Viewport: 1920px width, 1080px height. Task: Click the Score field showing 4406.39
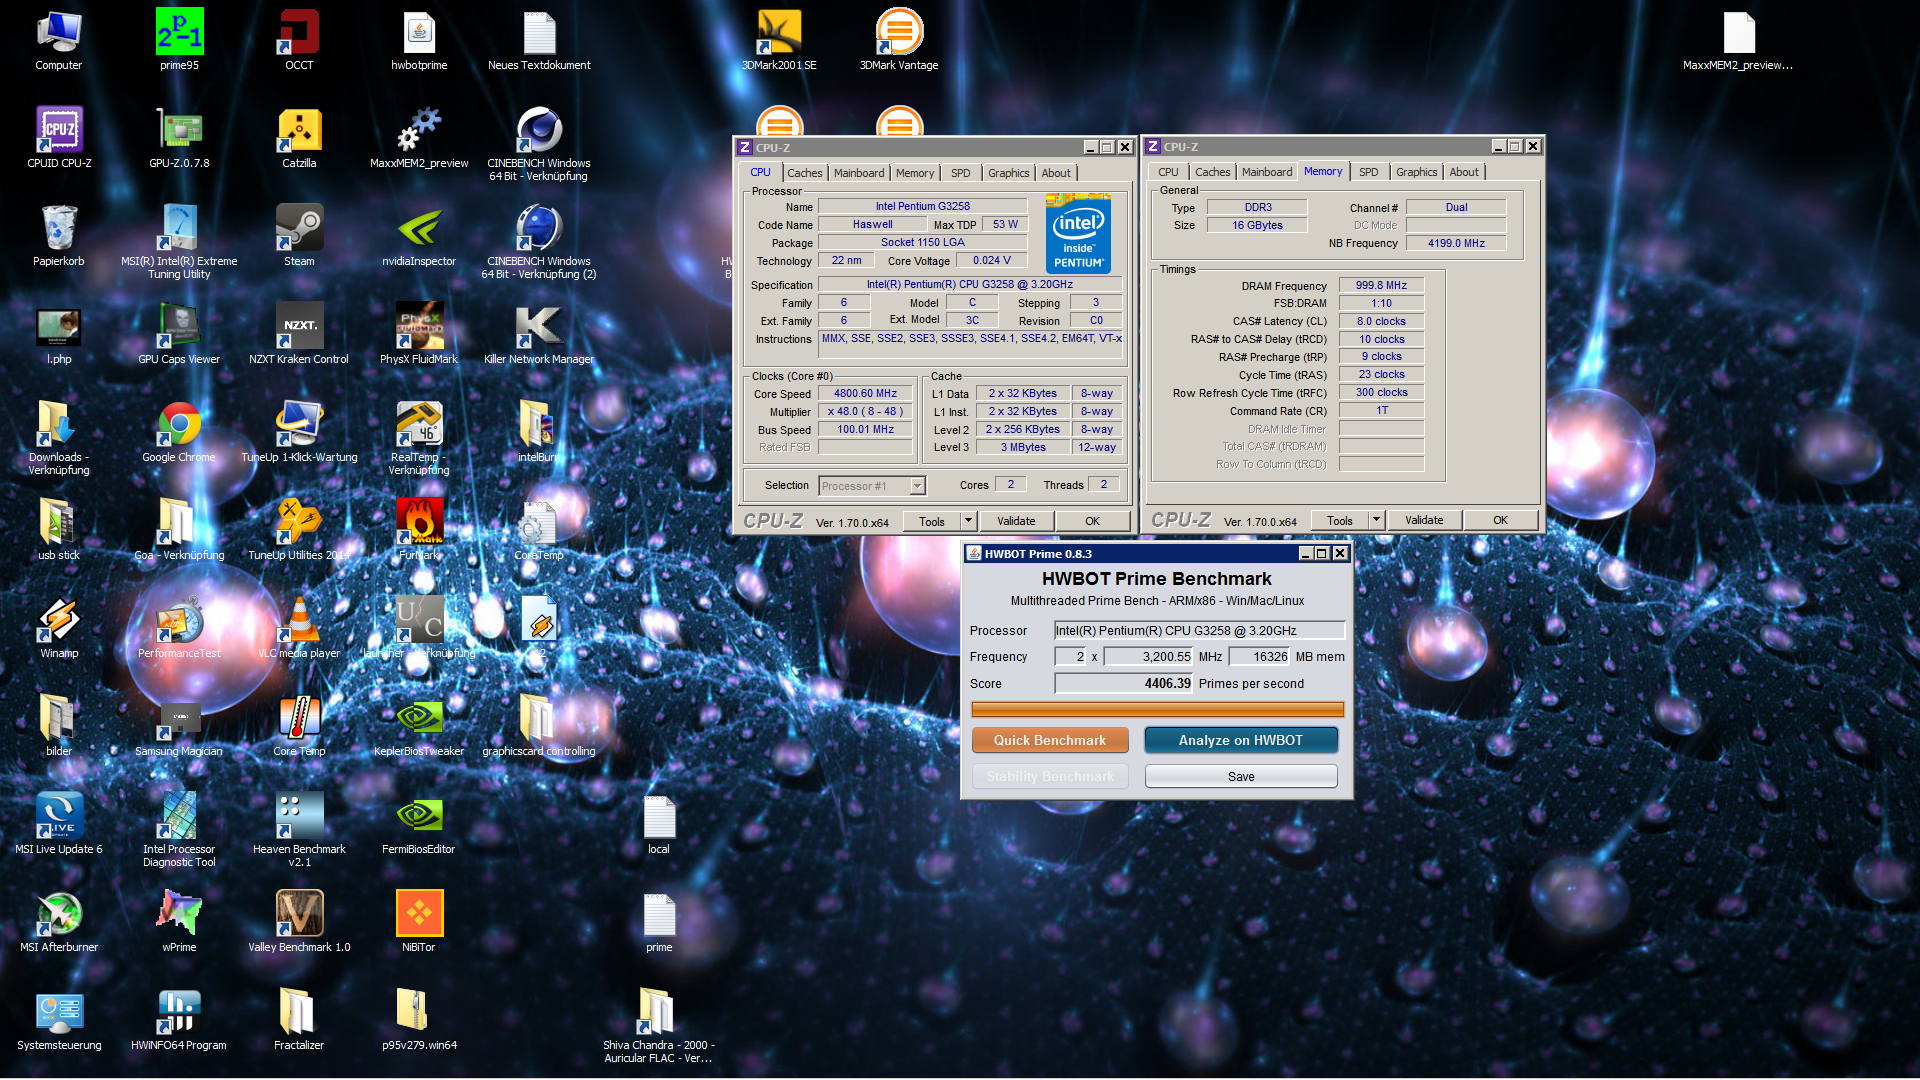click(x=1124, y=683)
